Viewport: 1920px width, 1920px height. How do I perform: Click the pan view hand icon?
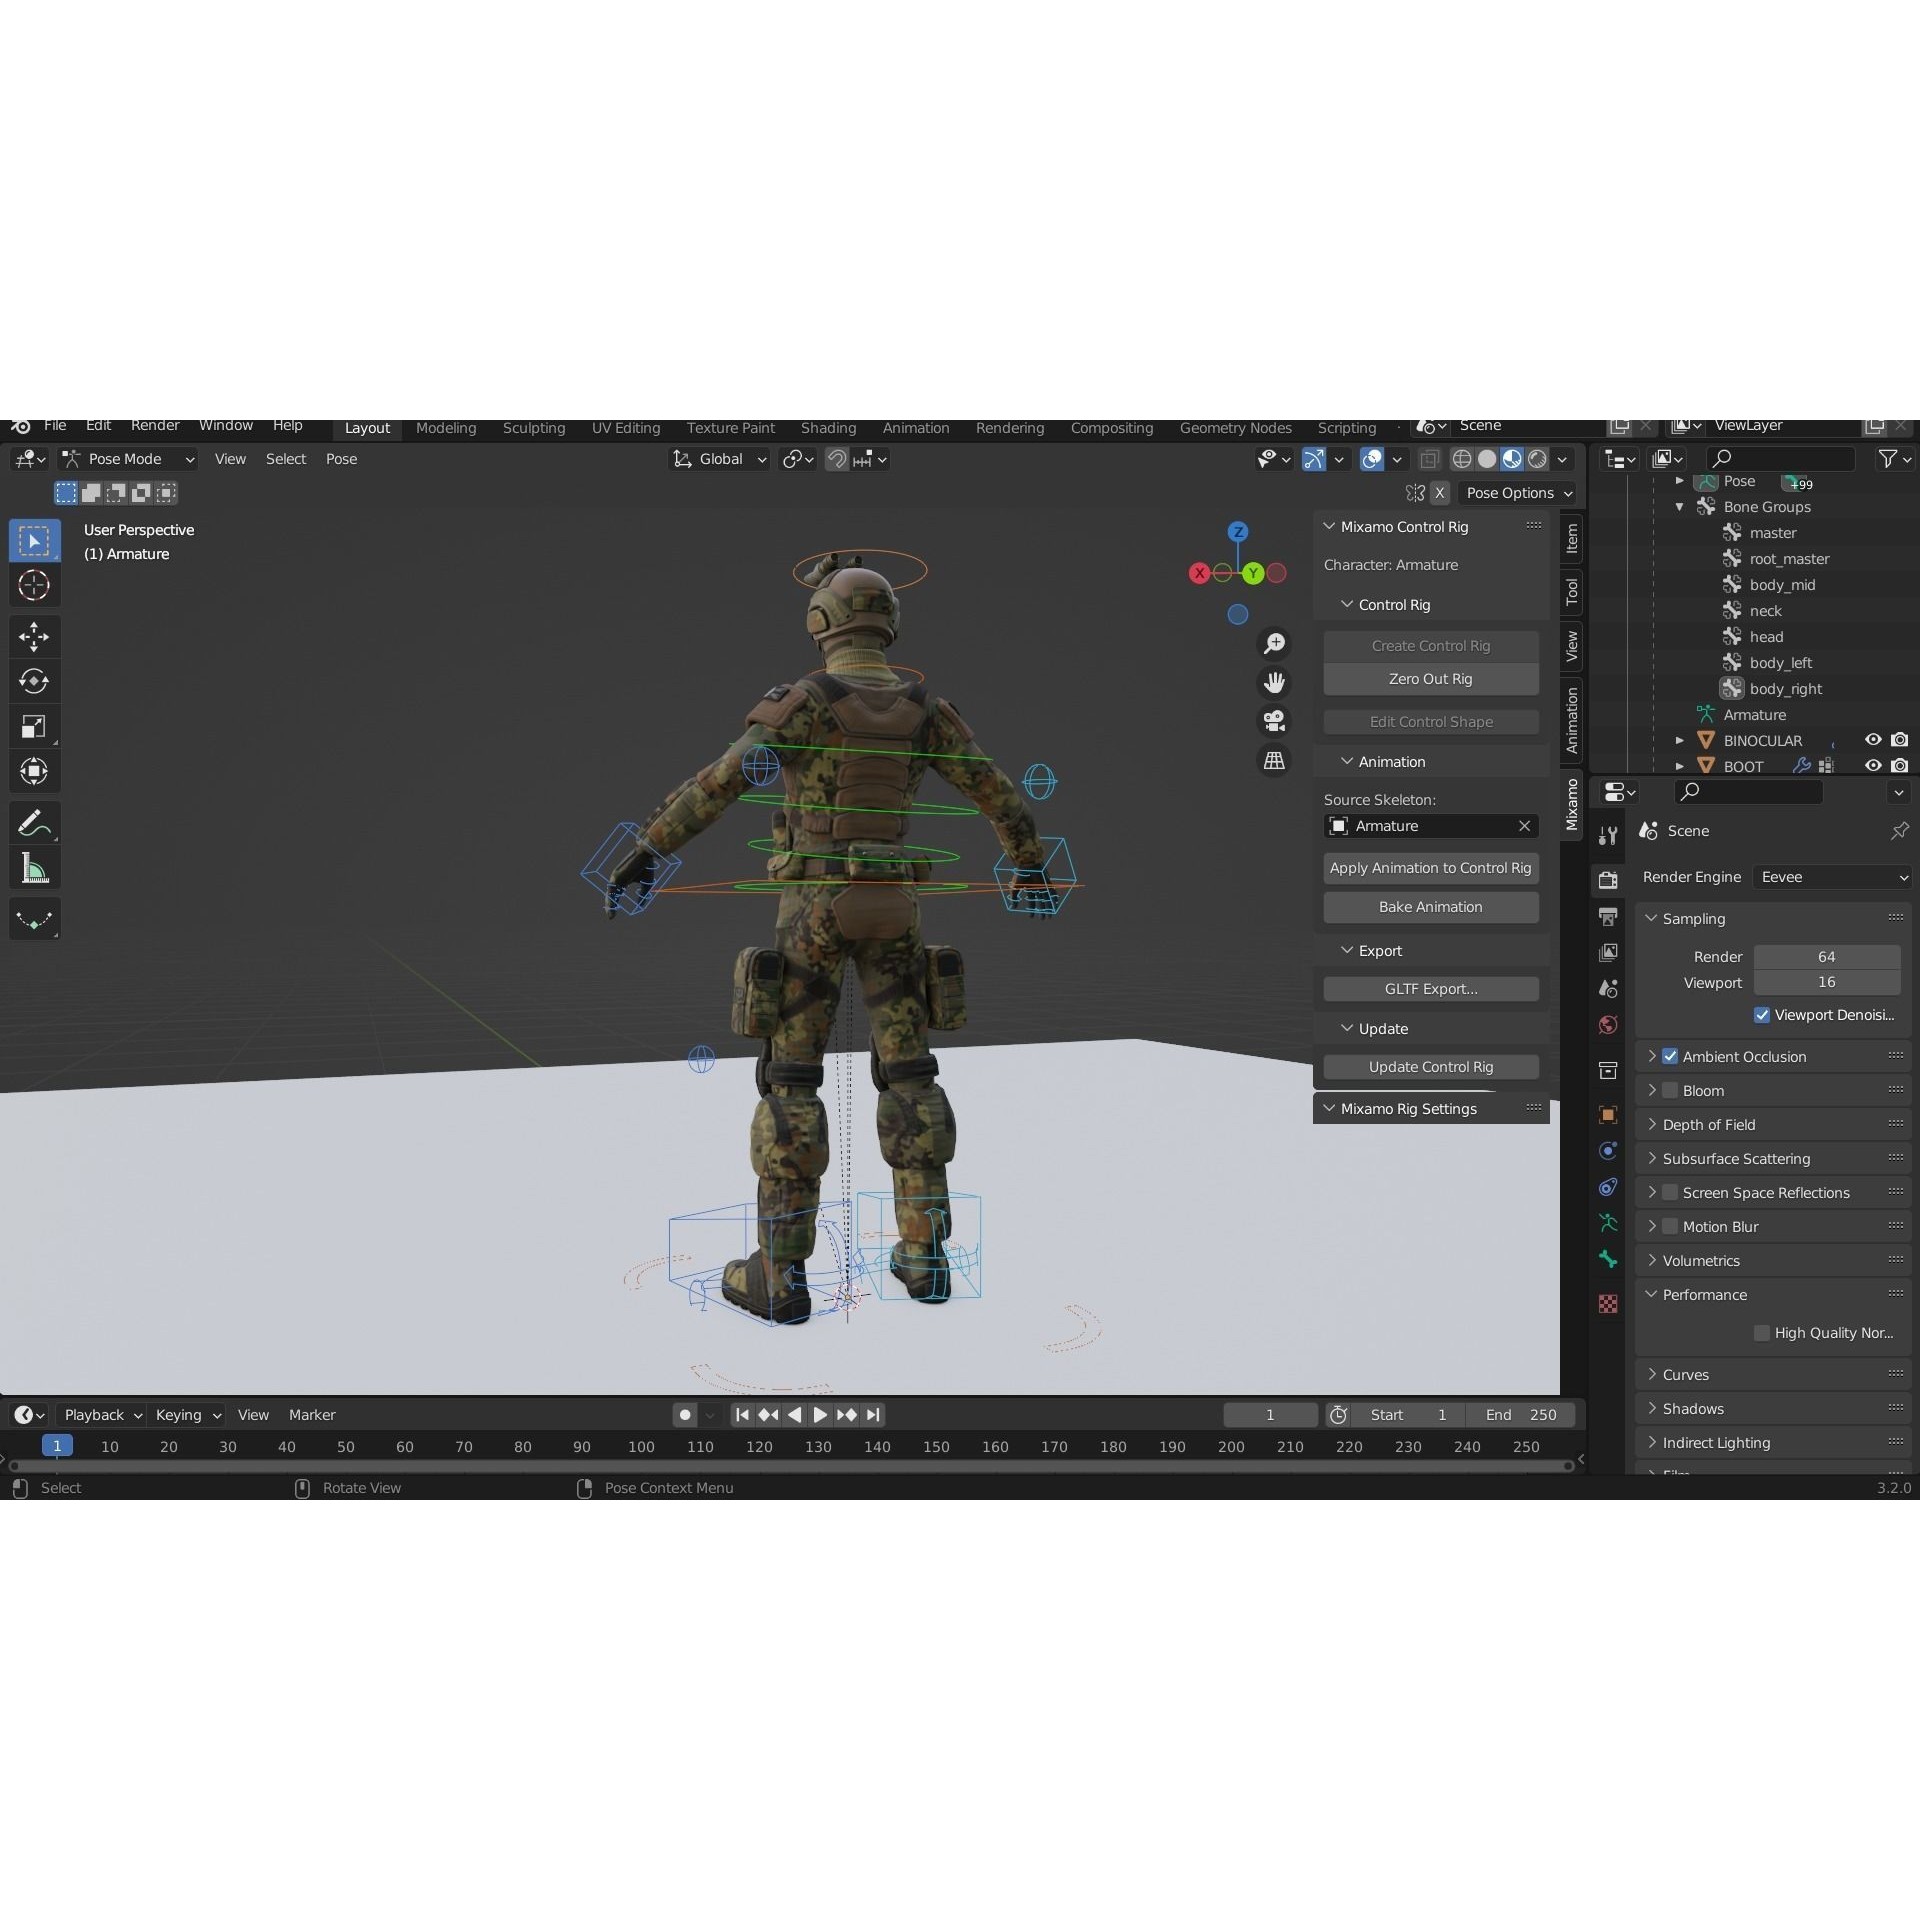[1274, 683]
